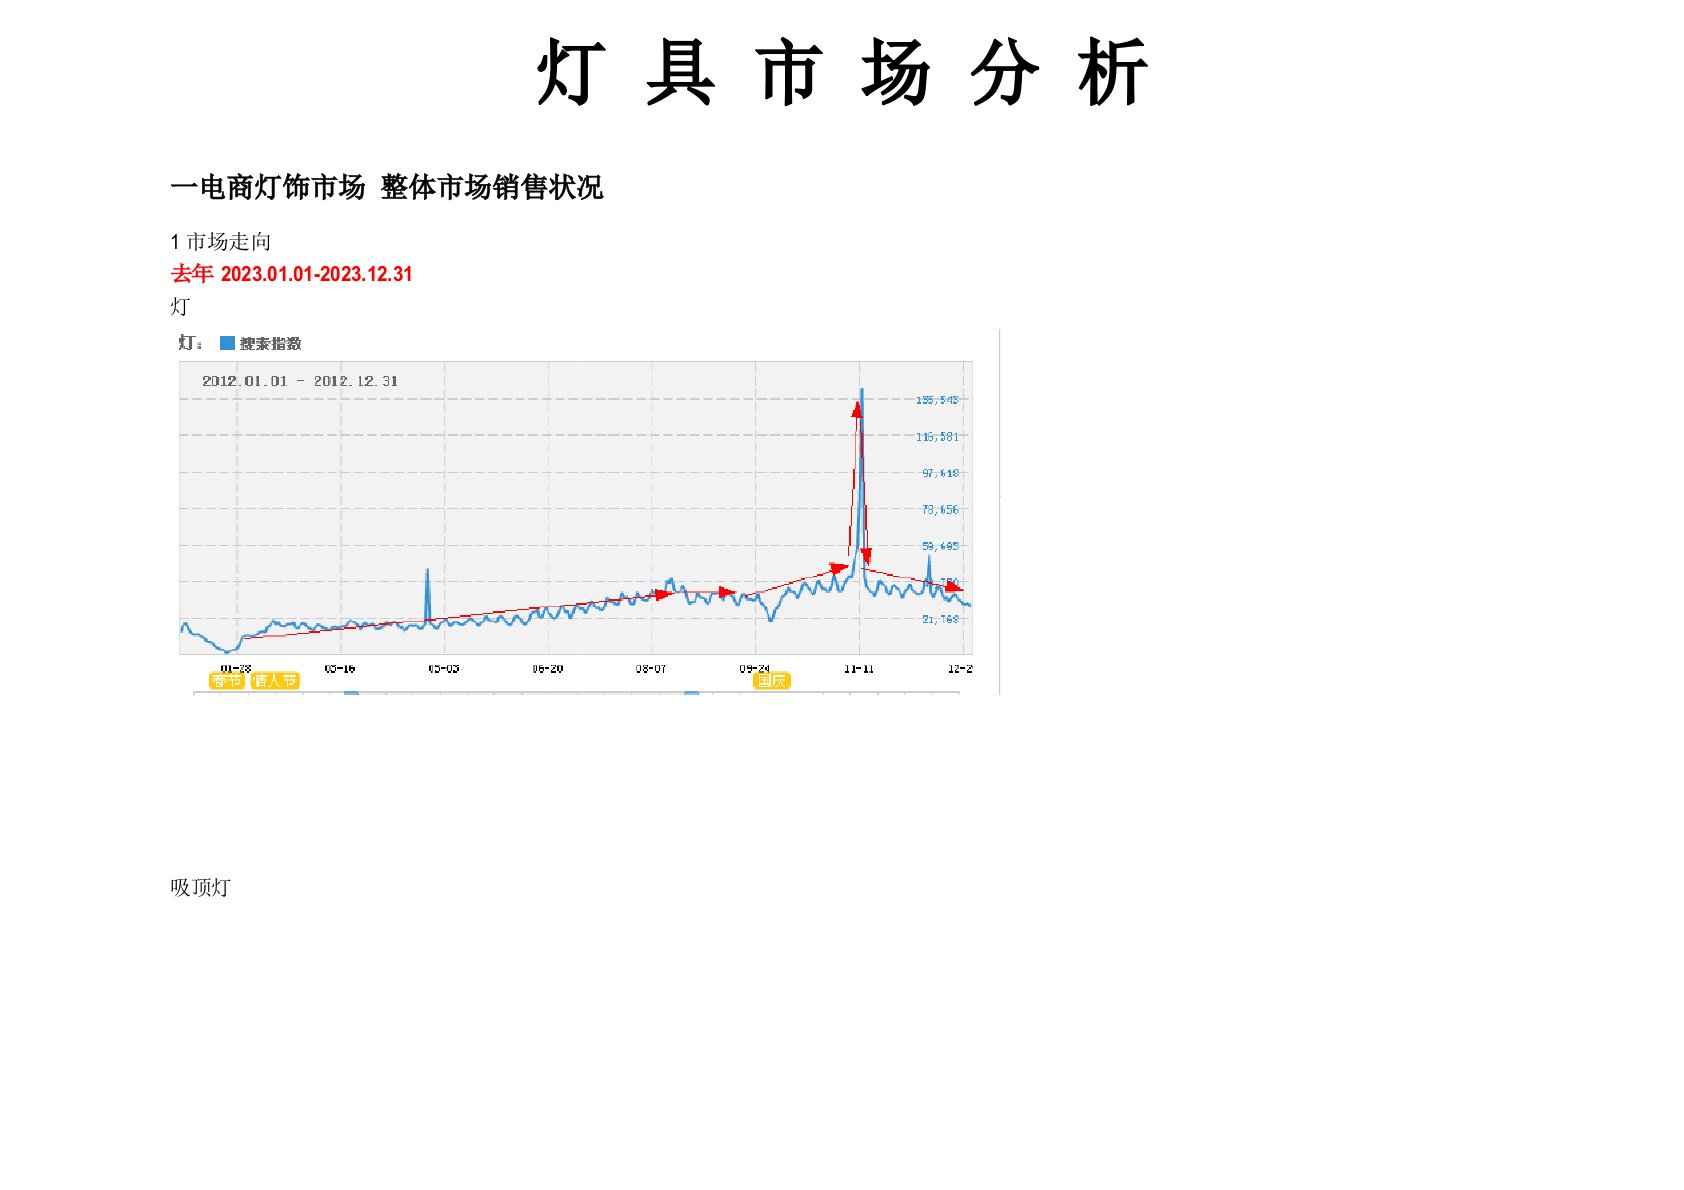1684x1190 pixels.
Task: Click the search index chart image
Action: point(585,511)
